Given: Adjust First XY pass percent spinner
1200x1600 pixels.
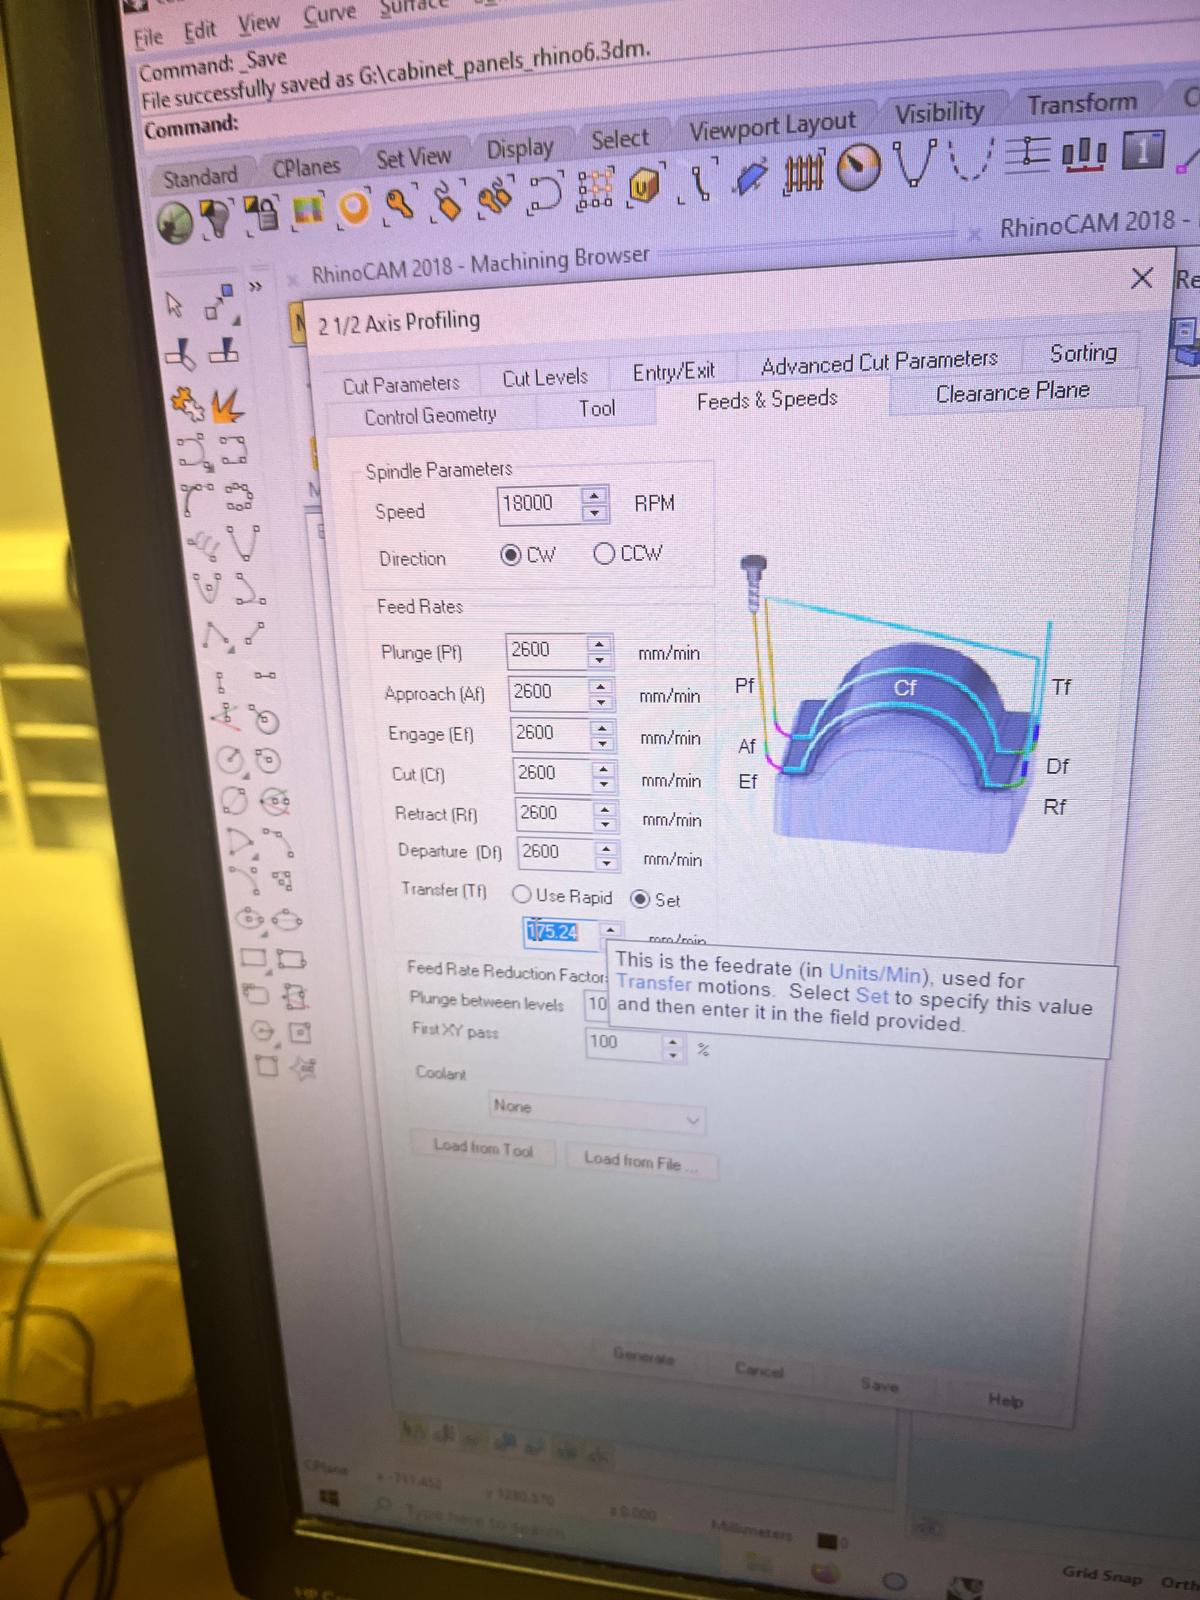Looking at the screenshot, I should 673,1047.
